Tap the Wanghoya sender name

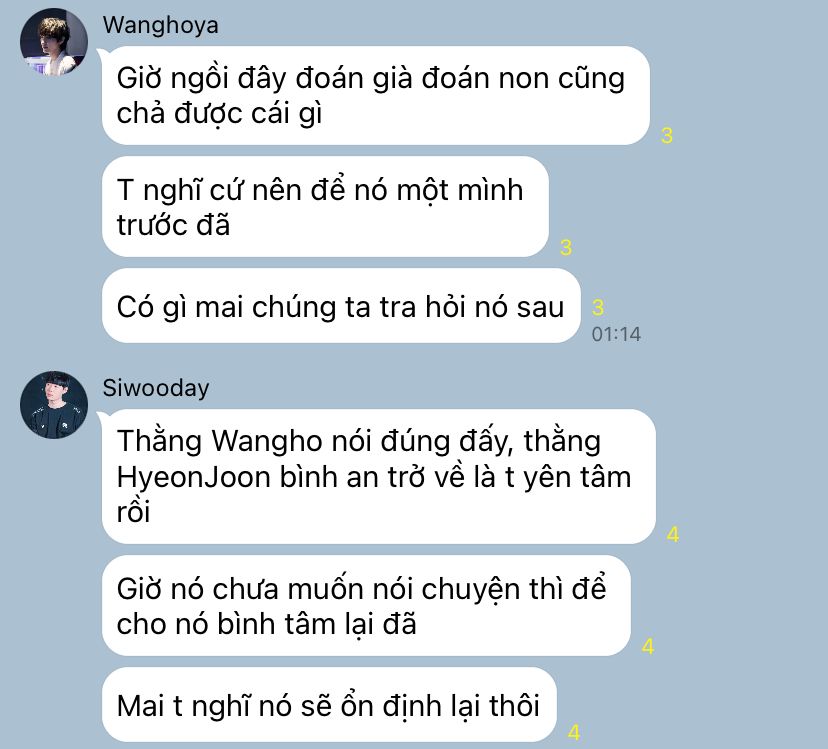tap(161, 25)
